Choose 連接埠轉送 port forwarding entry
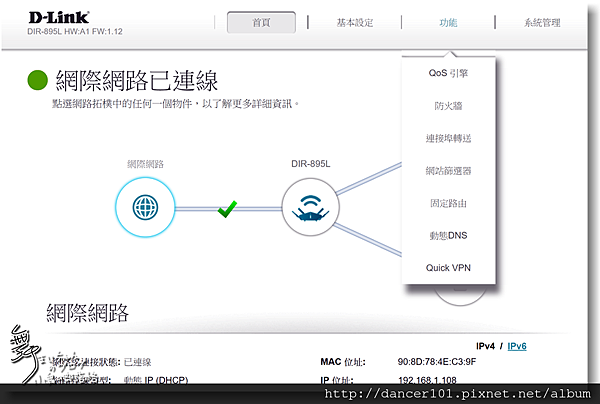Viewport: 600px width, 404px height. click(448, 138)
